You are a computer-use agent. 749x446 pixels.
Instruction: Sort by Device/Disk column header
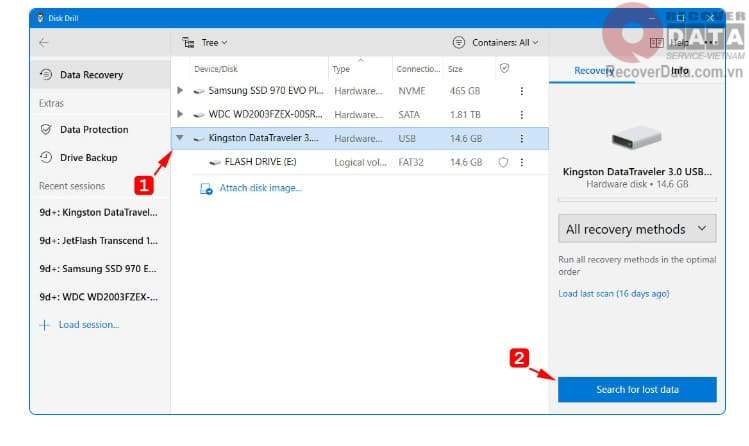pos(215,69)
